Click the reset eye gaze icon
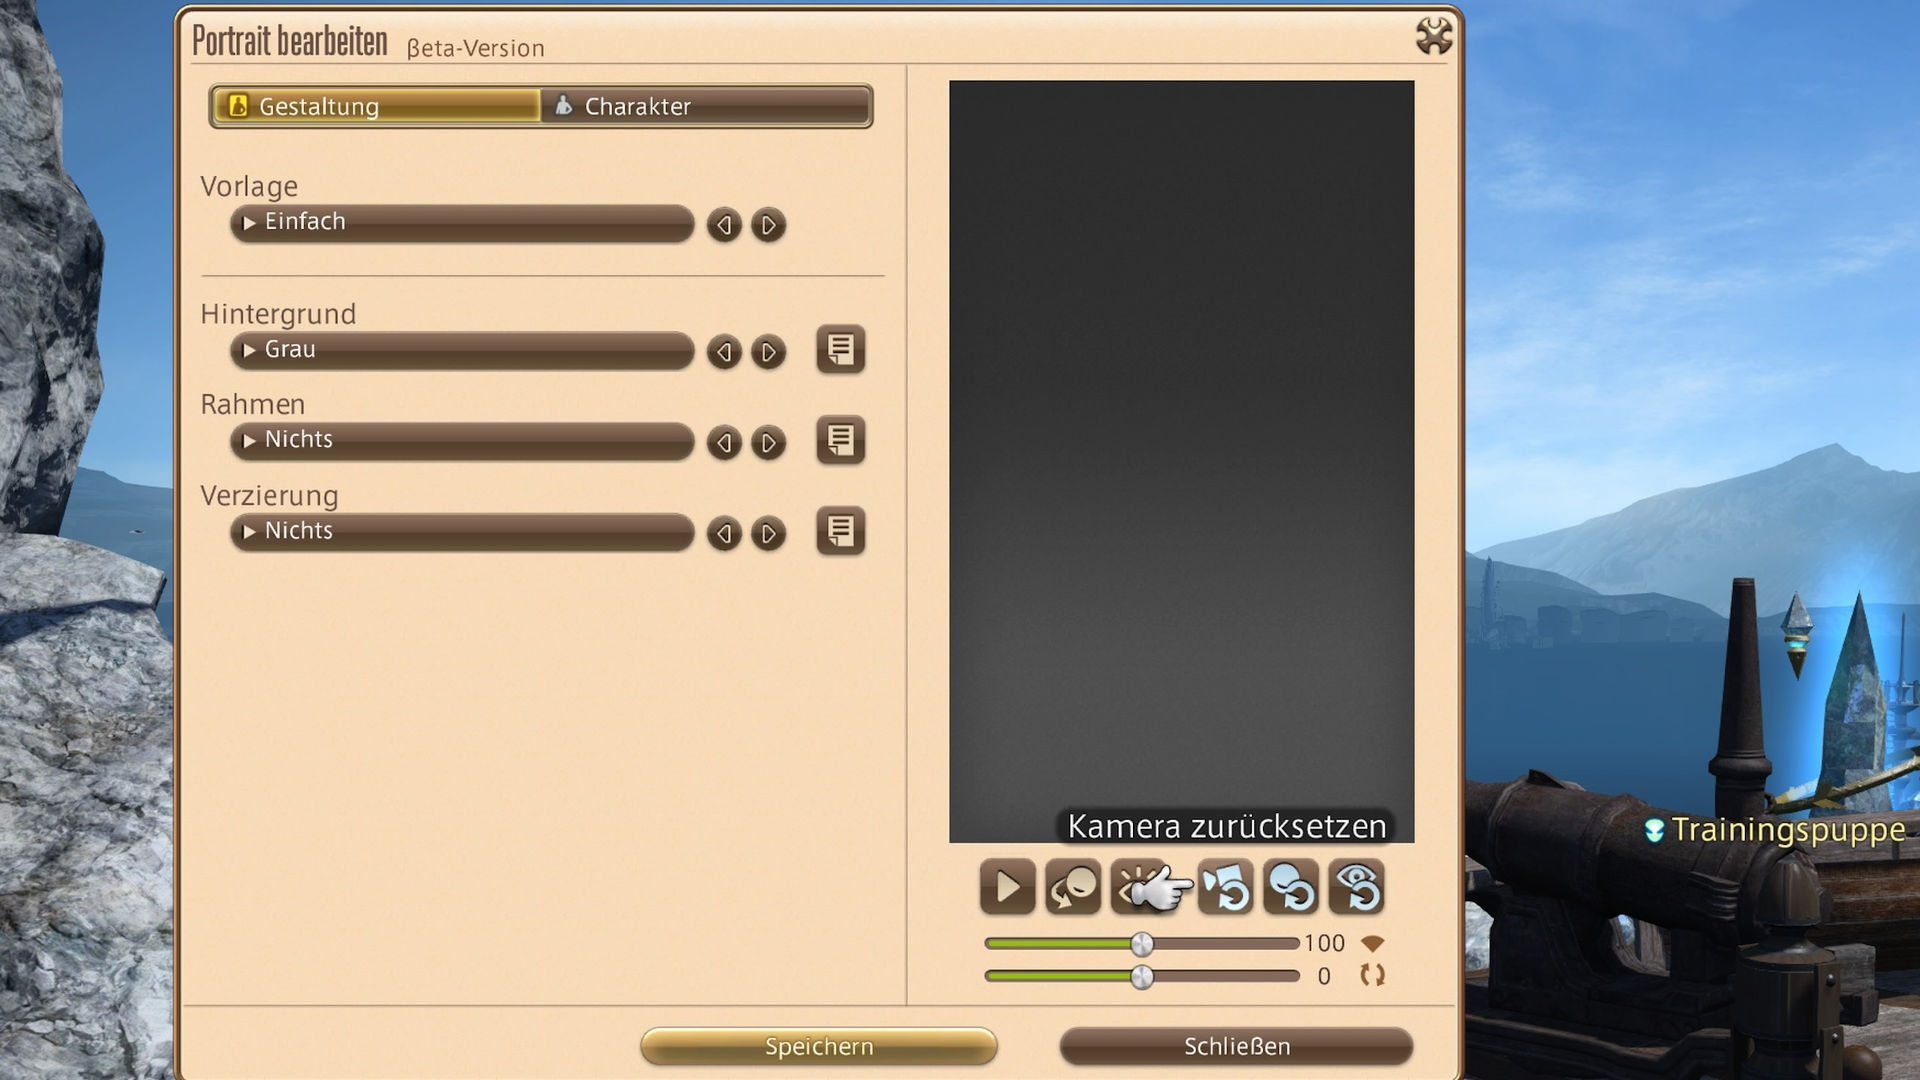 pos(1357,887)
